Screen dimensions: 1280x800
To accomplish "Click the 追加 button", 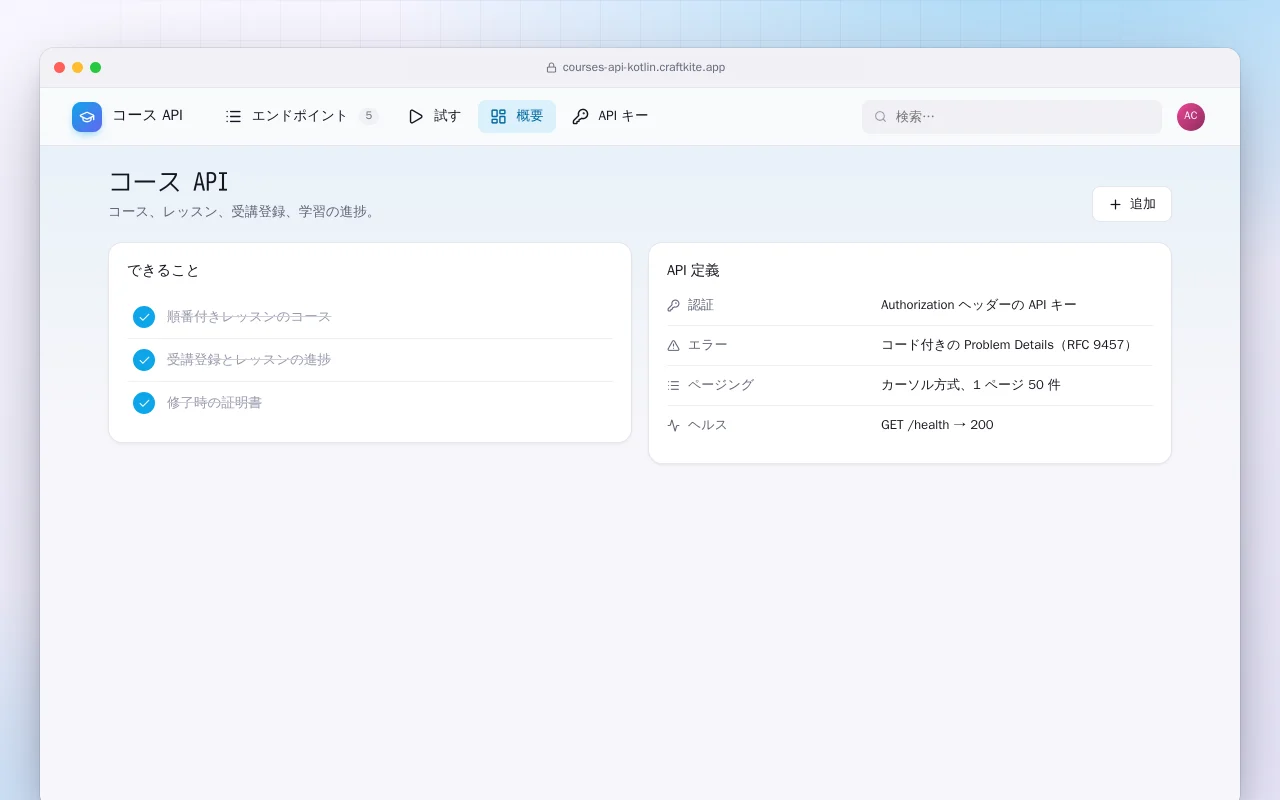I will coord(1132,204).
